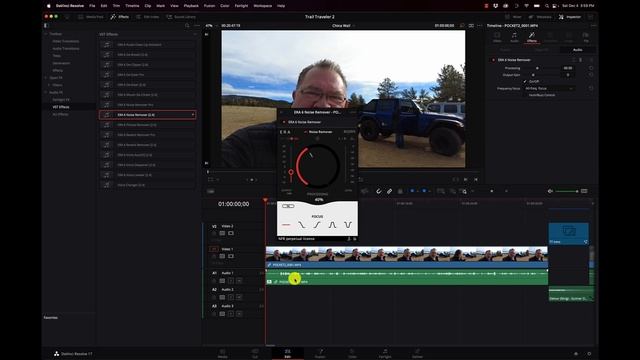Switch to the Edit page at bottom
This screenshot has width=640, height=360.
click(287, 353)
